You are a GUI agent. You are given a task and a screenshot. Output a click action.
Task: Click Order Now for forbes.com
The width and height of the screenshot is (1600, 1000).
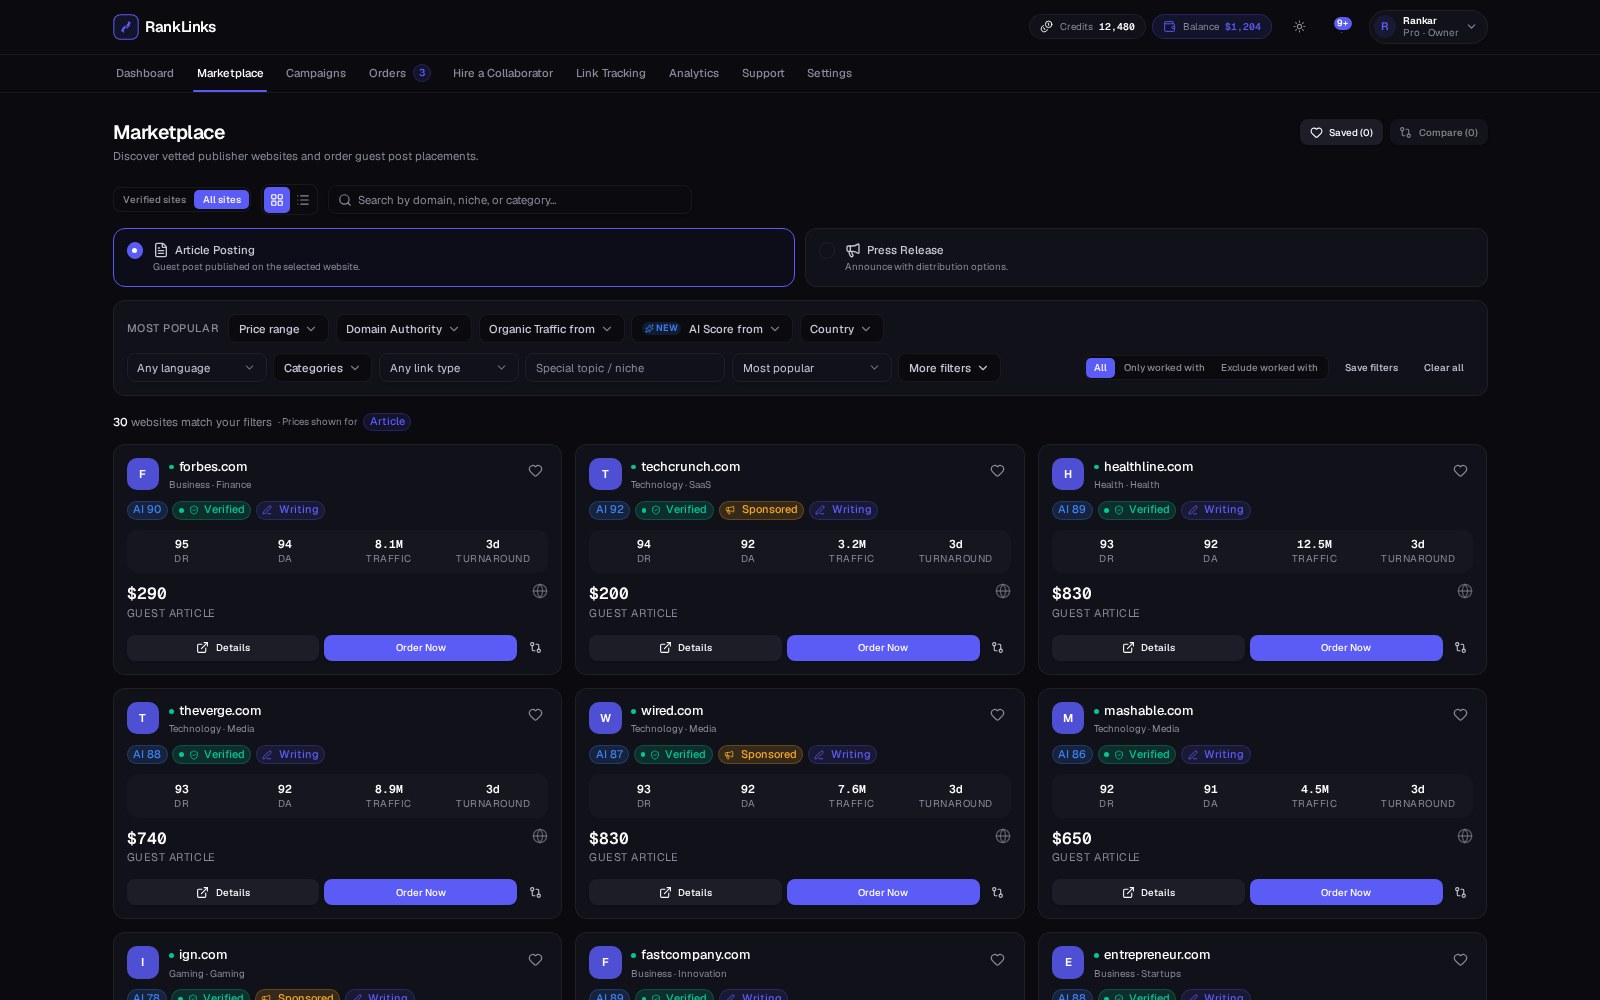click(420, 648)
